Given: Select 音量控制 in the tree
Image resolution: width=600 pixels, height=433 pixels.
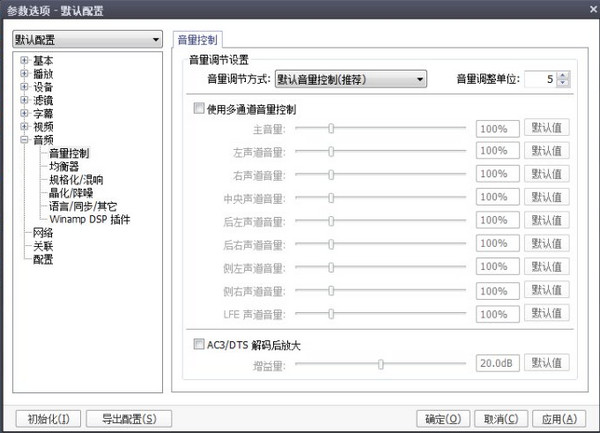Looking at the screenshot, I should coord(69,153).
